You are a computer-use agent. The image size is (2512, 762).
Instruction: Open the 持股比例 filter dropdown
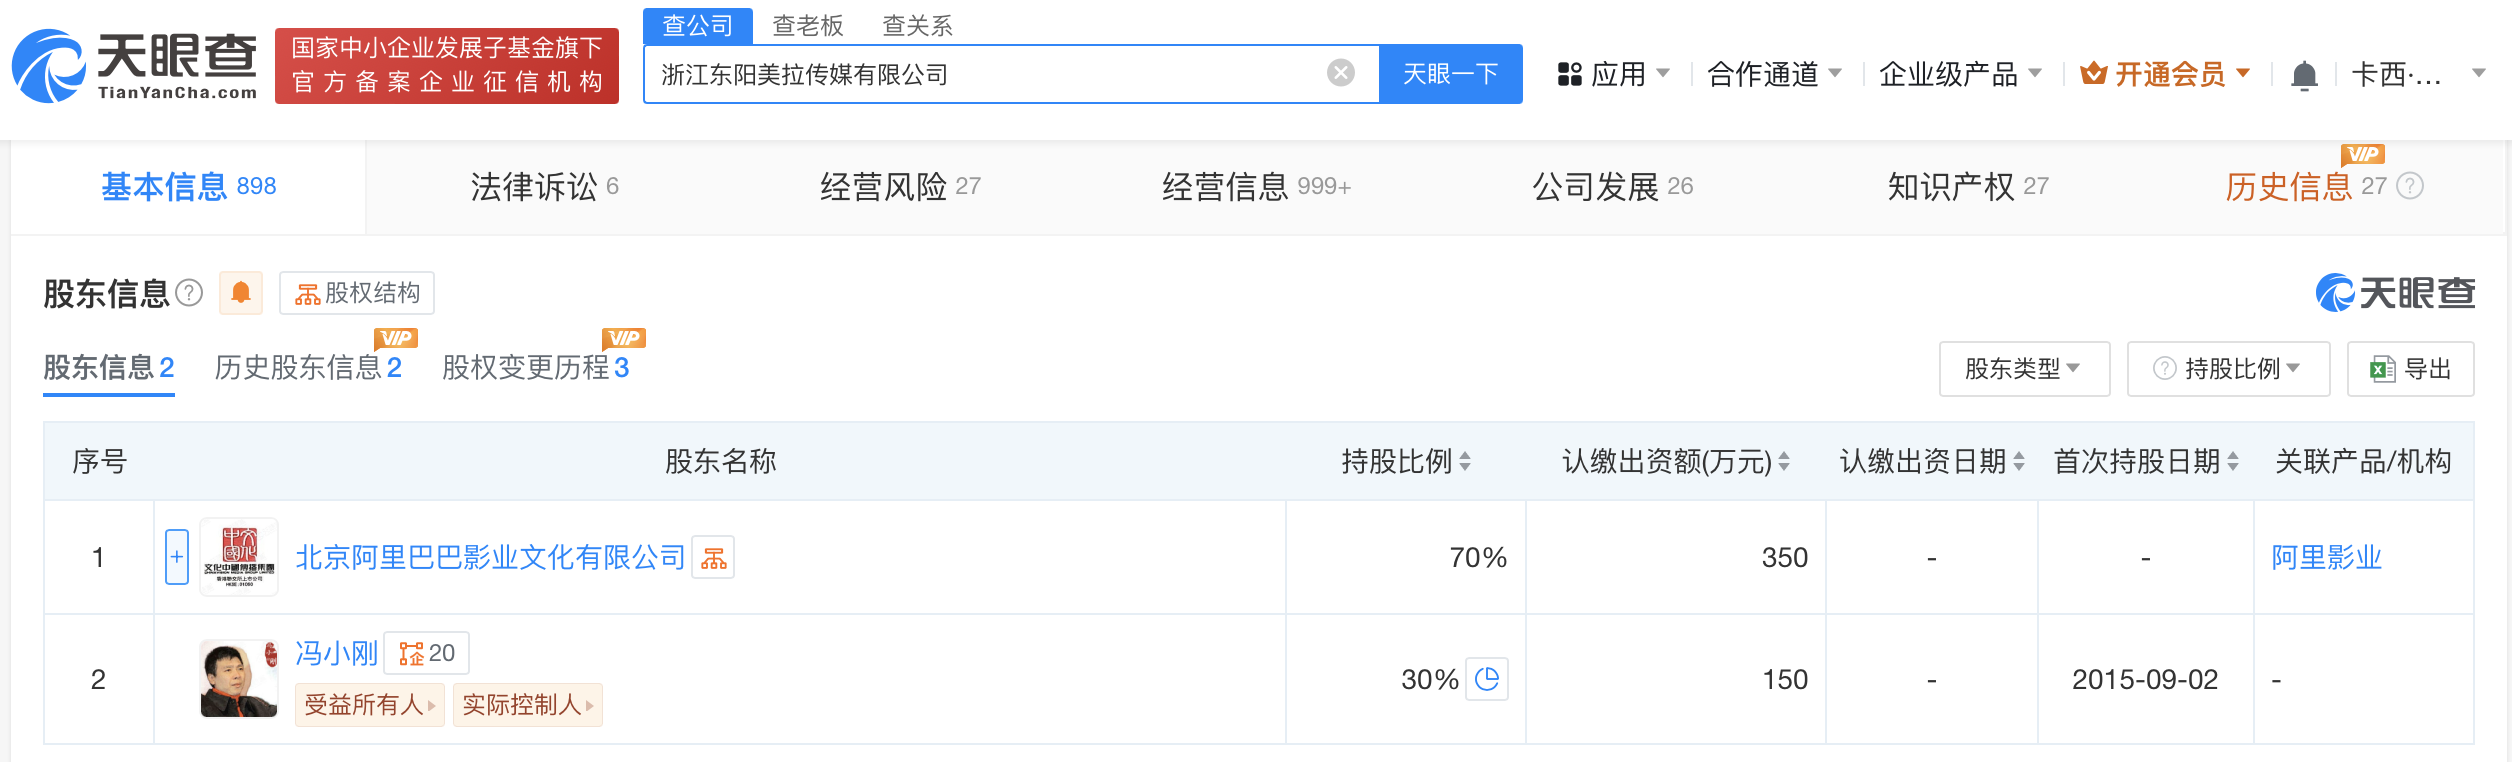coord(2228,369)
